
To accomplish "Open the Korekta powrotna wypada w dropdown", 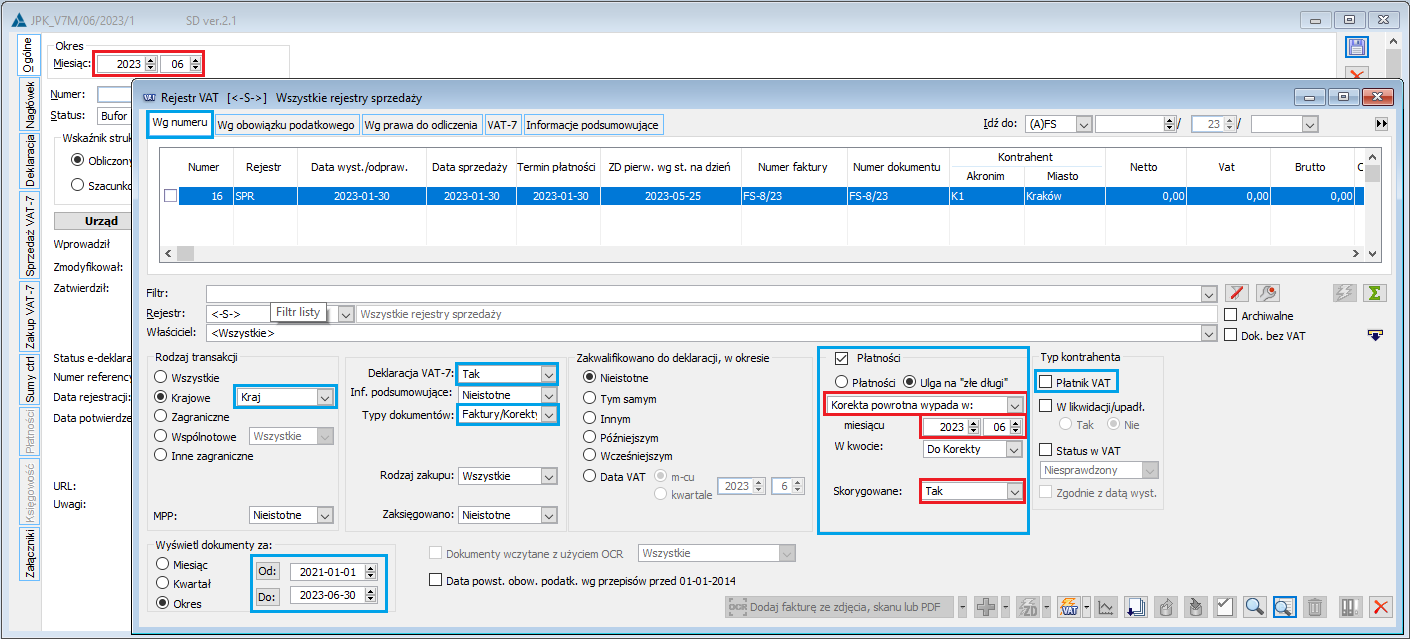I will 1015,405.
